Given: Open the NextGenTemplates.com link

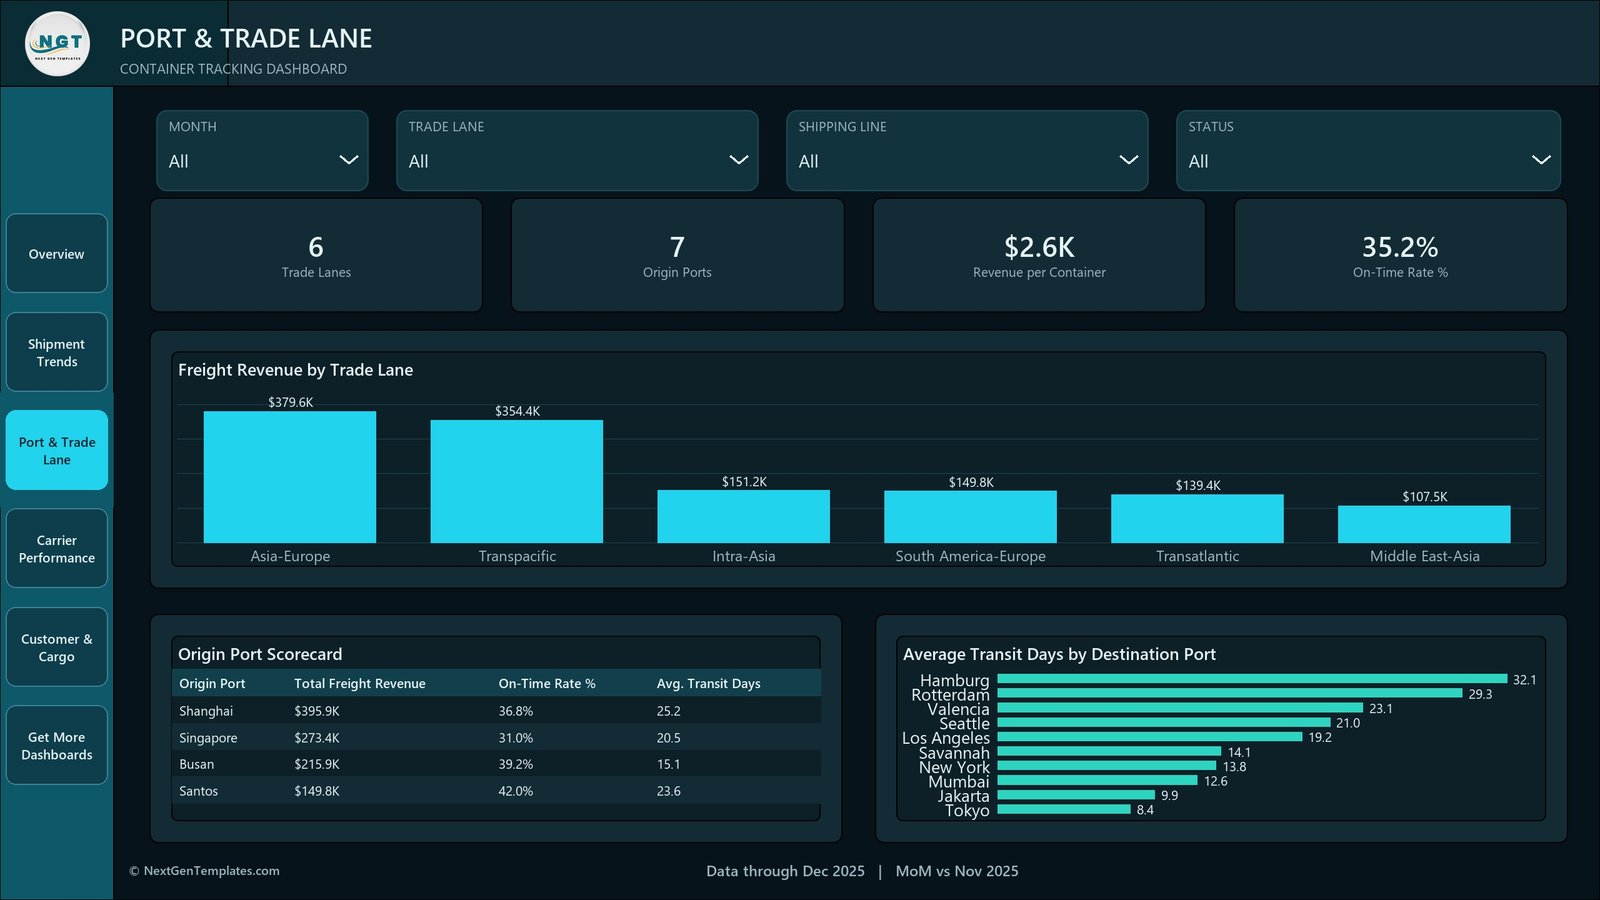Looking at the screenshot, I should 204,871.
